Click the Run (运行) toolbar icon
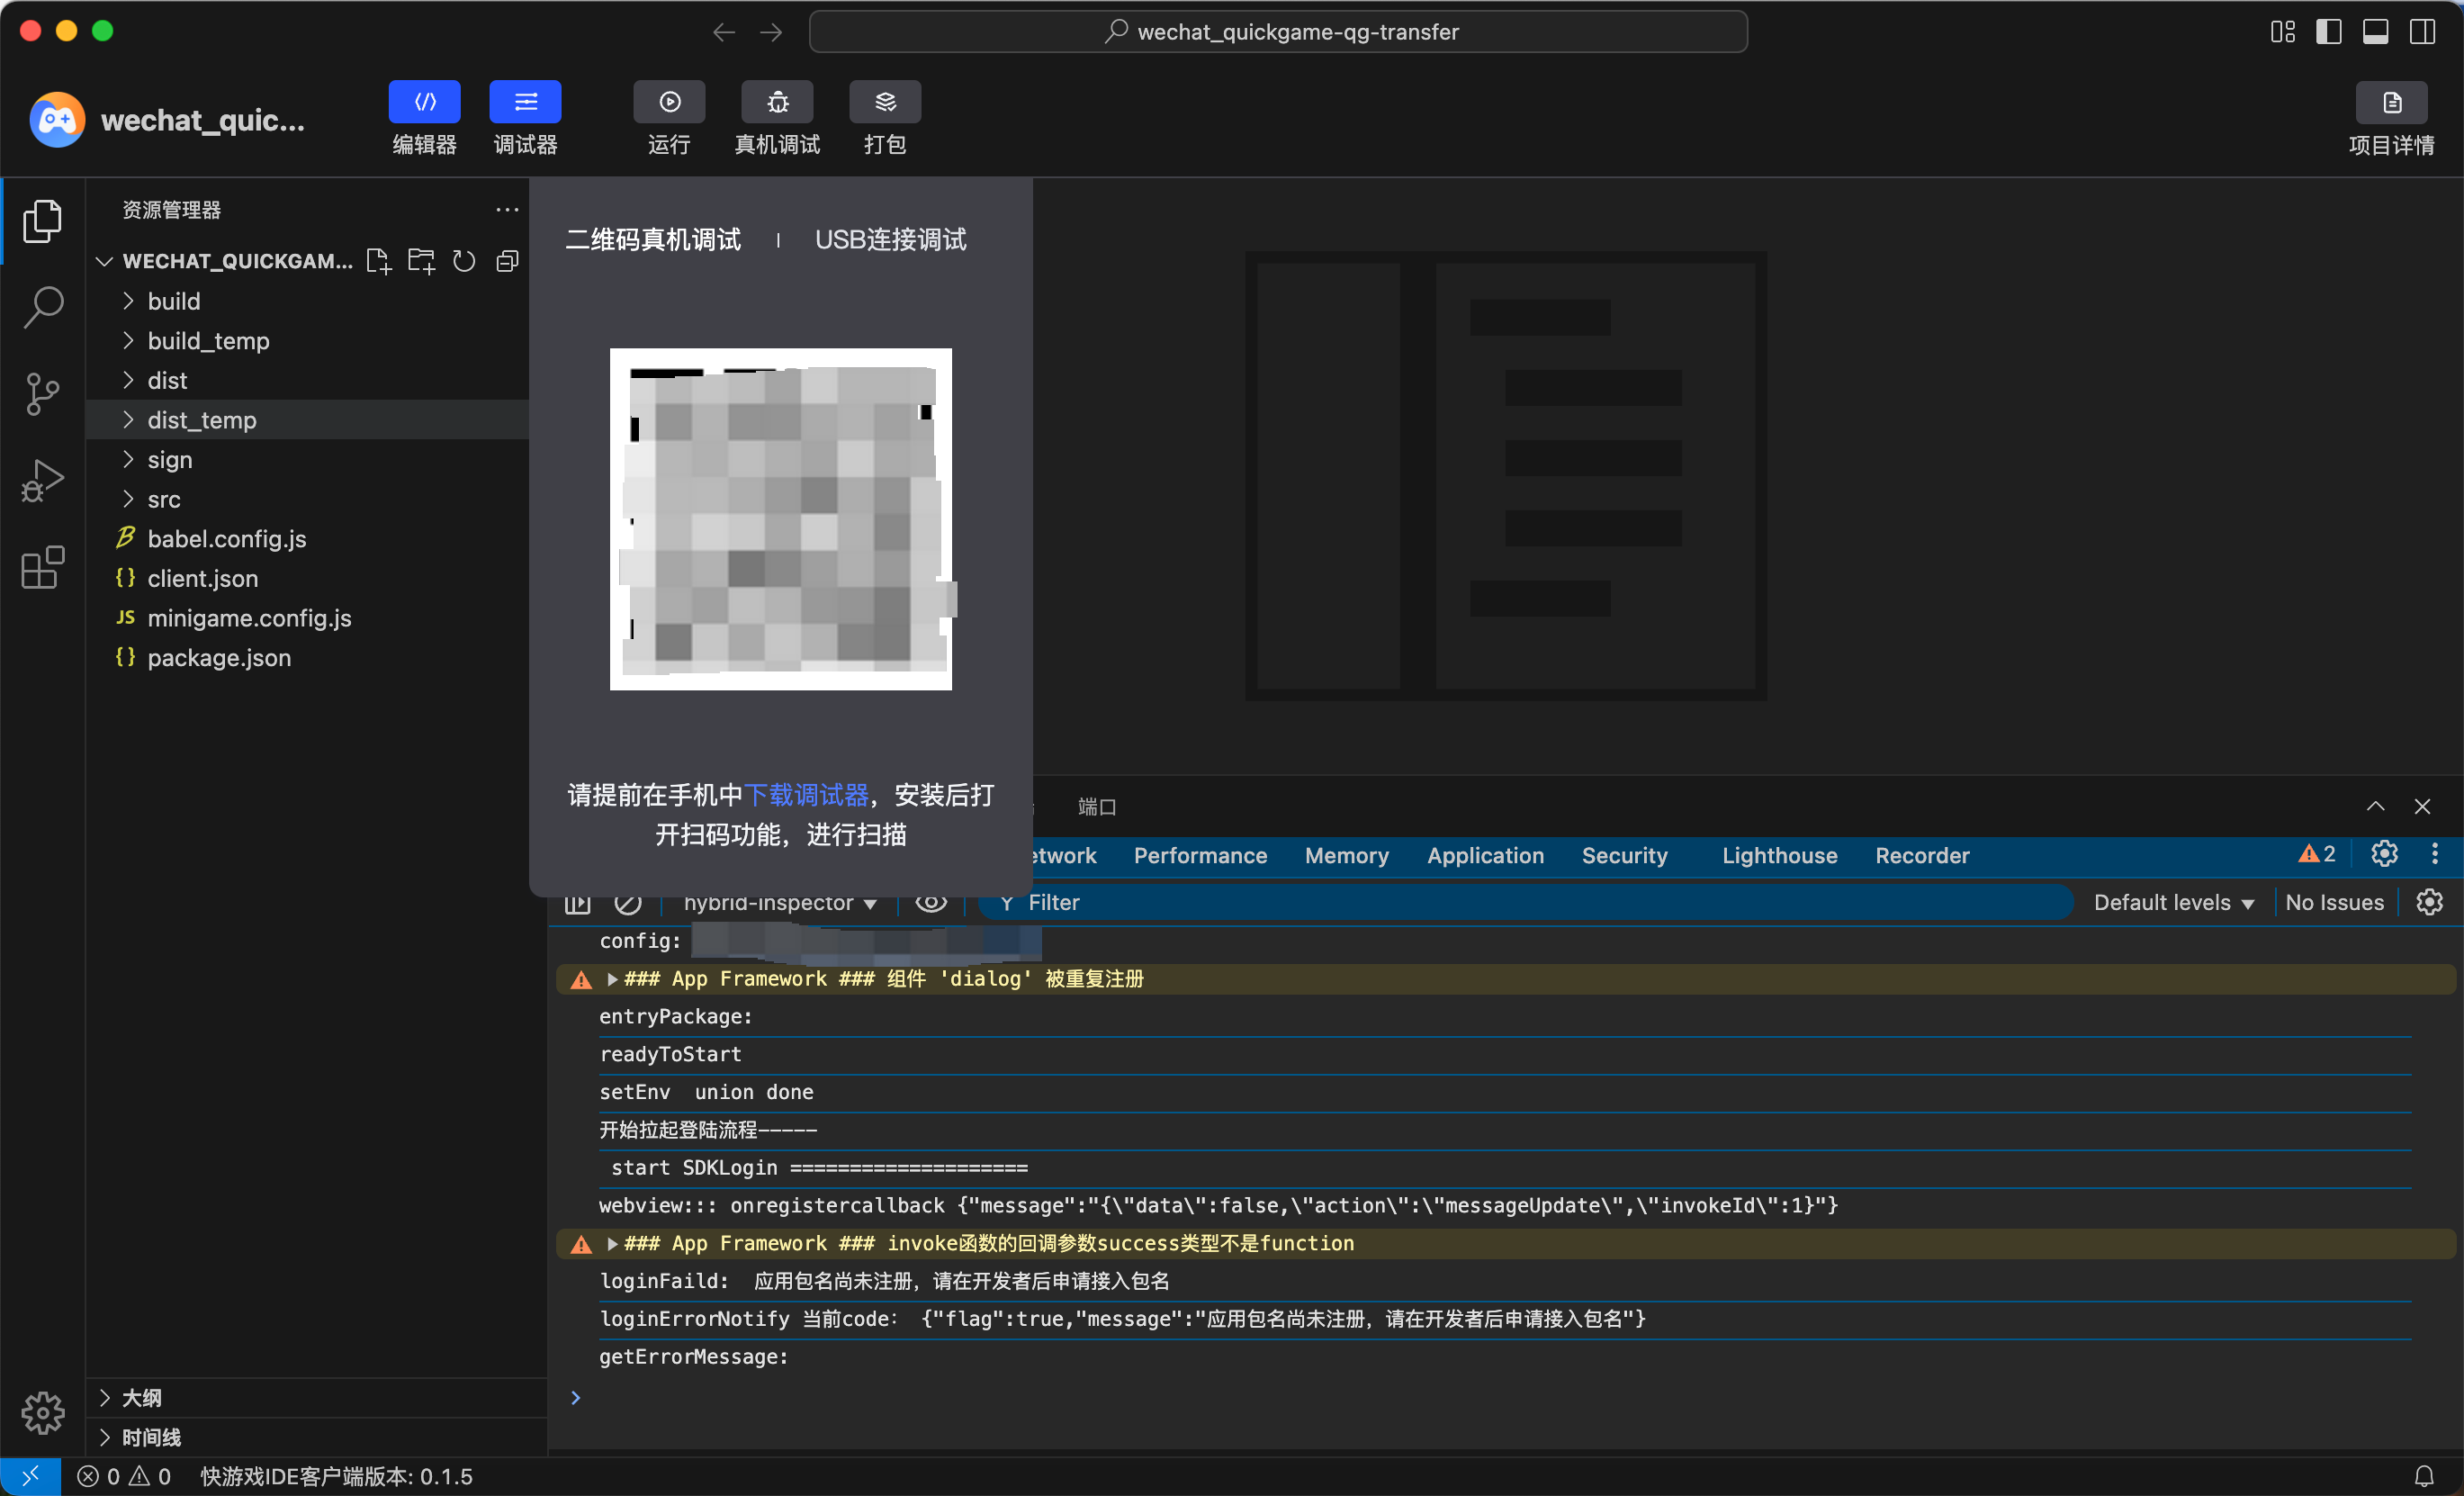 (x=669, y=102)
